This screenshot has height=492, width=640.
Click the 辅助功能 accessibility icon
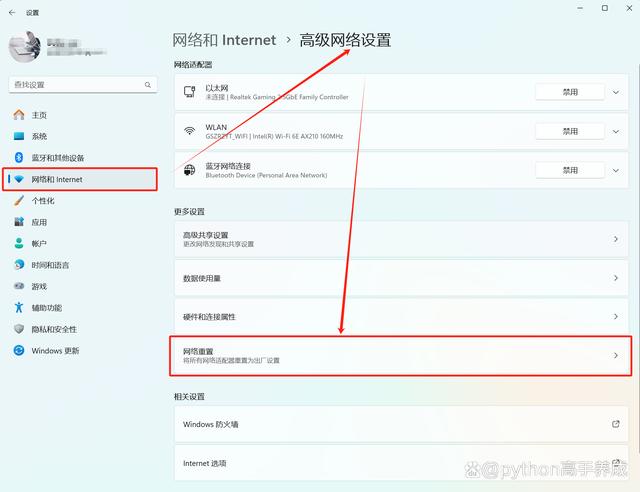click(x=19, y=307)
